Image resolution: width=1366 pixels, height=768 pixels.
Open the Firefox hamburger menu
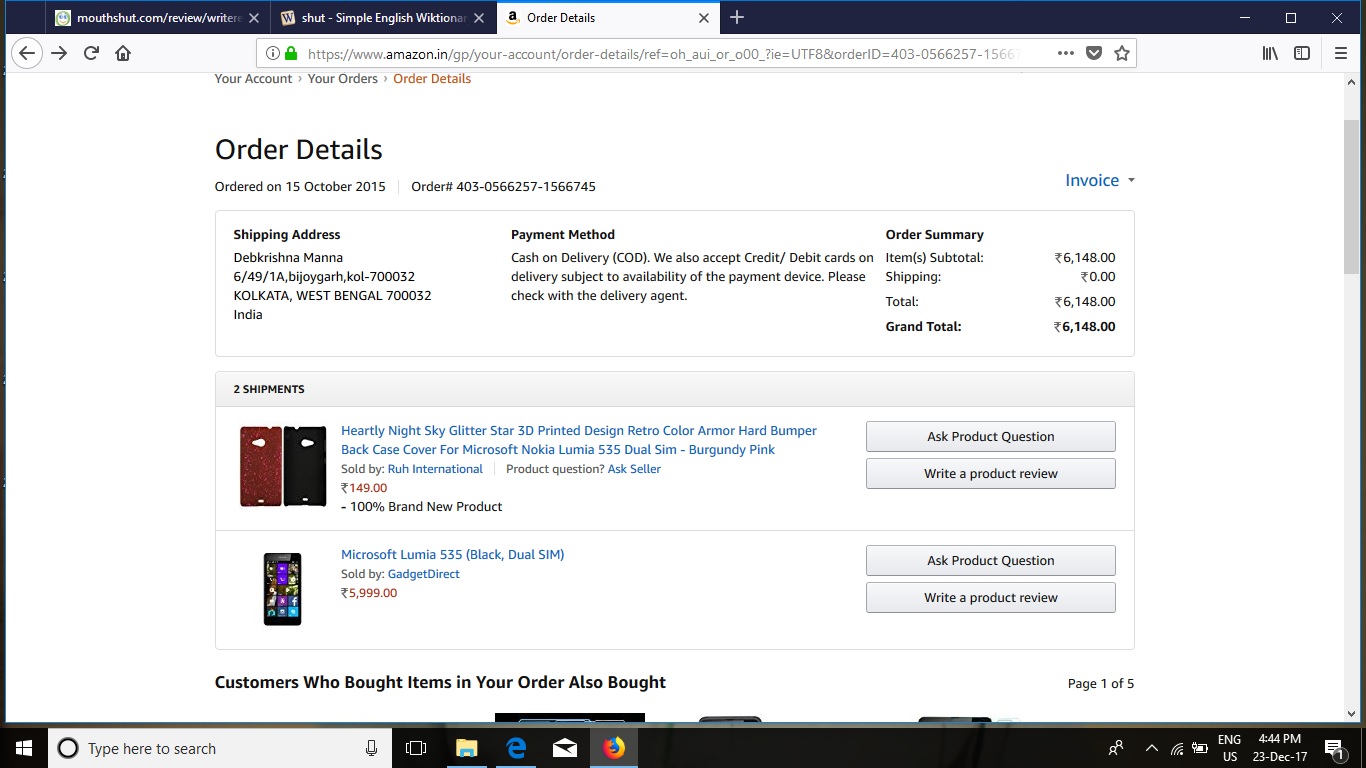coord(1341,53)
